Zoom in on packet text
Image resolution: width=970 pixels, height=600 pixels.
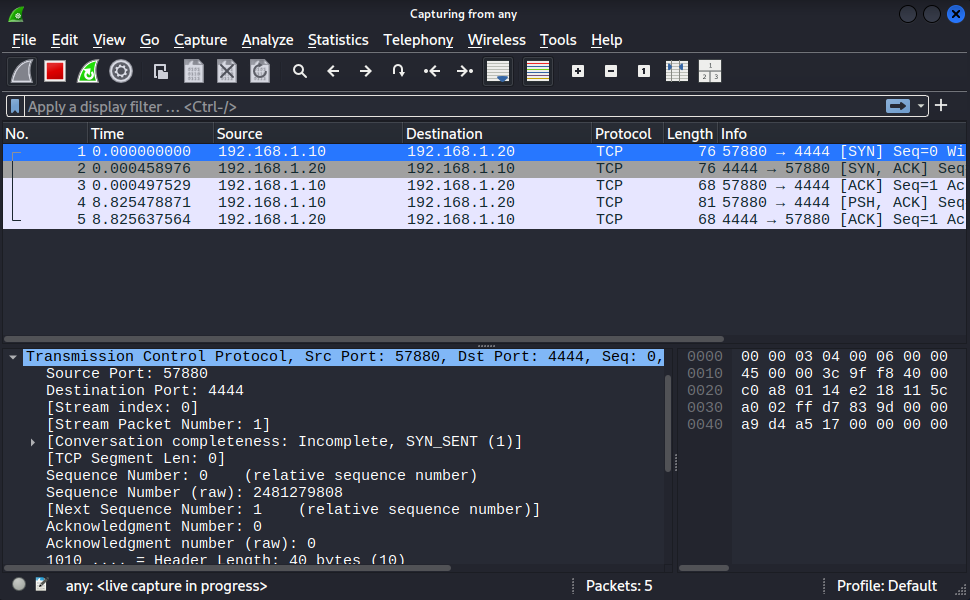[x=577, y=71]
